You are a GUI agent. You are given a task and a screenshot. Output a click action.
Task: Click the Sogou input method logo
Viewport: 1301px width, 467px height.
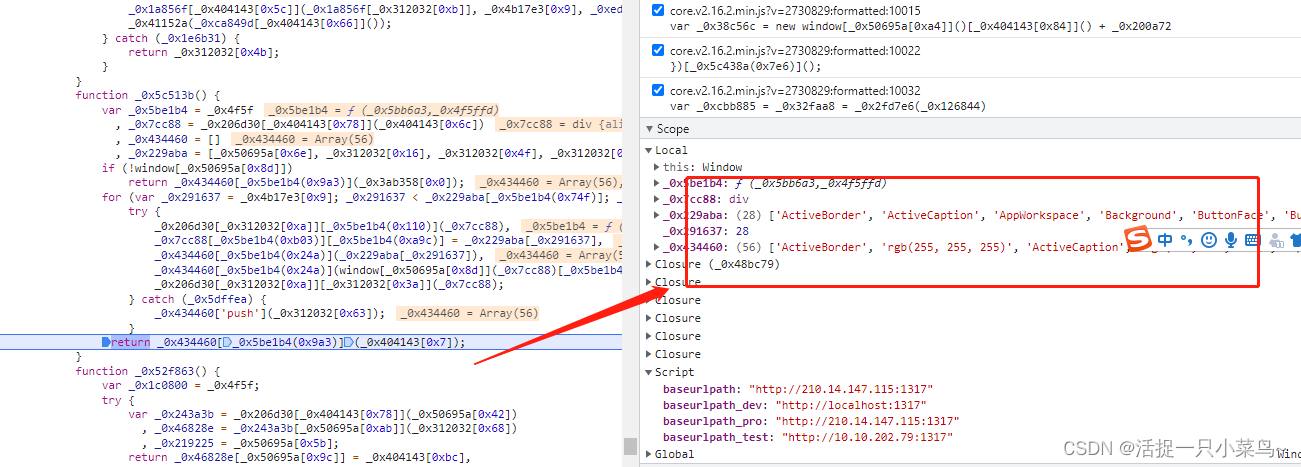1138,239
